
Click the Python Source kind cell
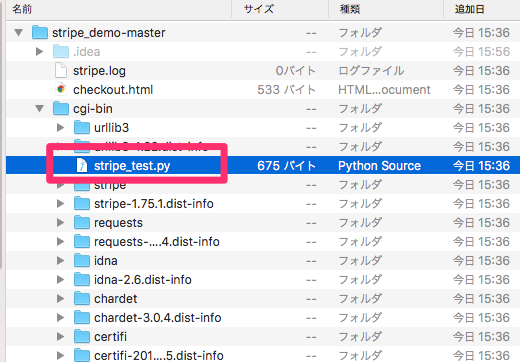pos(379,166)
